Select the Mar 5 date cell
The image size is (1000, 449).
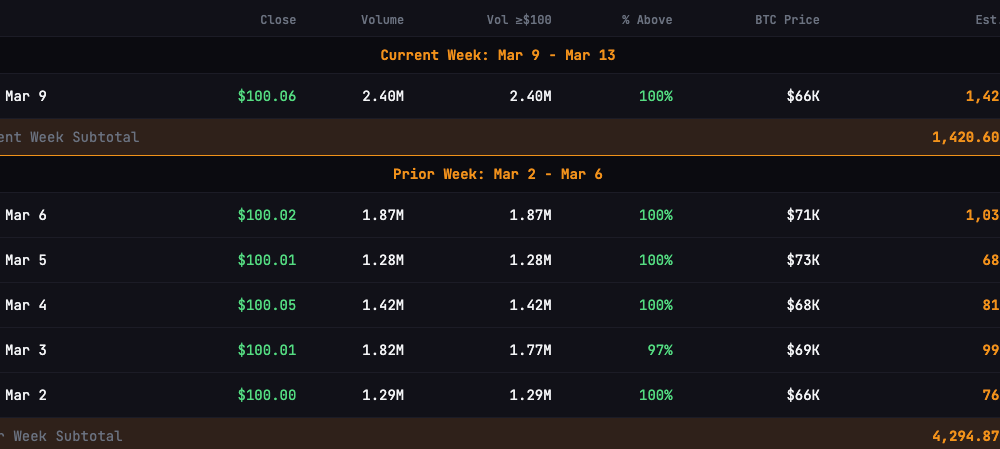[x=26, y=260]
